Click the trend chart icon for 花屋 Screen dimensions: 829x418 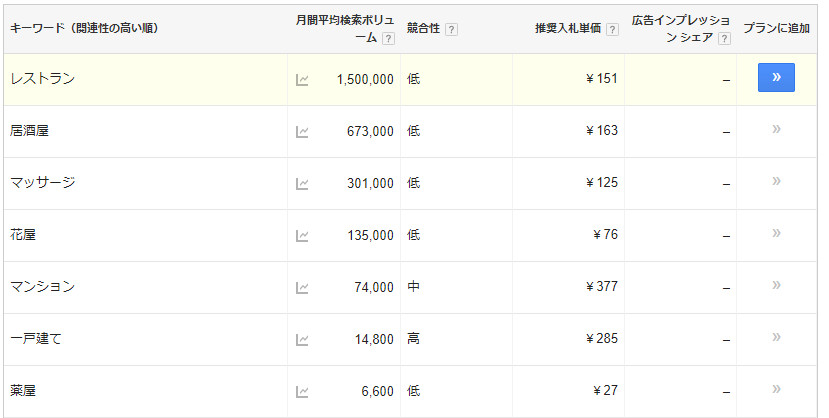[x=302, y=236]
